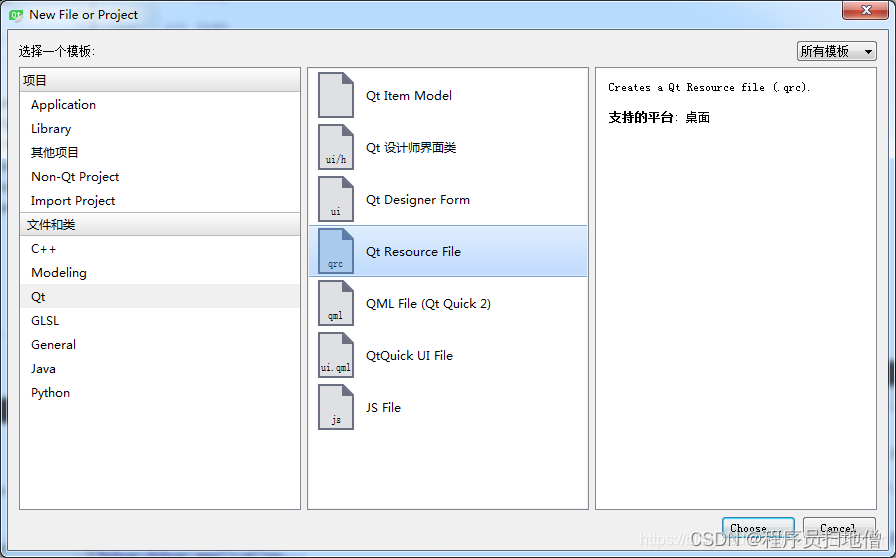Select Modeling category
Viewport: 896px width, 558px height.
point(159,273)
